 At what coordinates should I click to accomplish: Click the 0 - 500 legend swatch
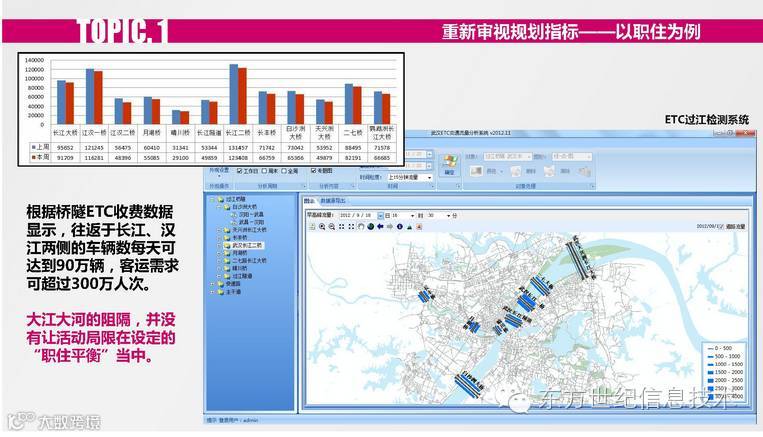(710, 348)
